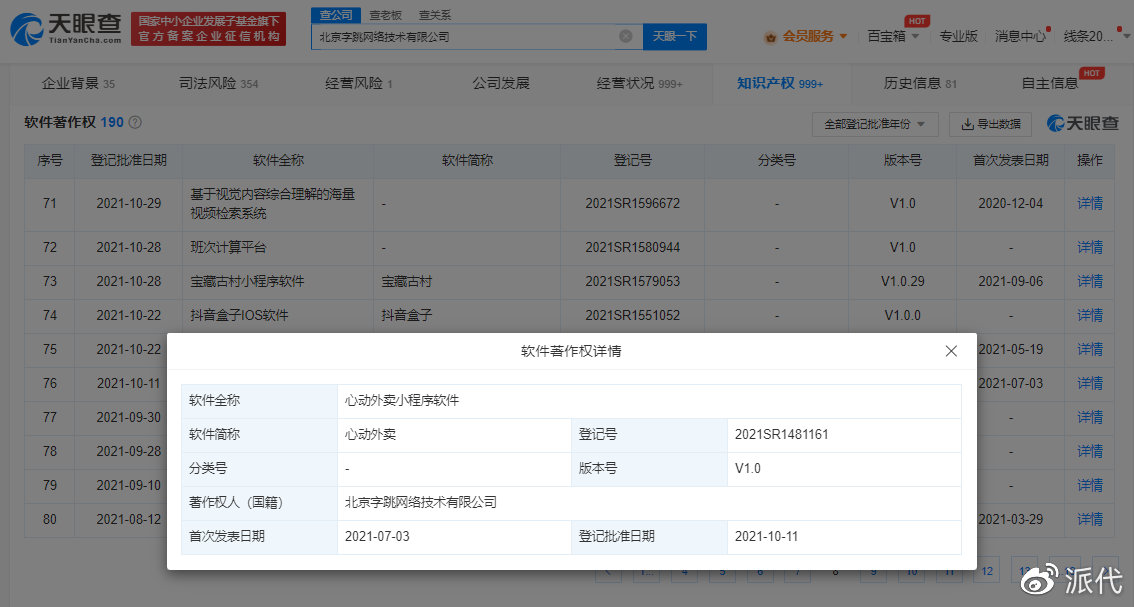Open 详情 for row 76
The height and width of the screenshot is (607, 1134).
tap(1090, 383)
